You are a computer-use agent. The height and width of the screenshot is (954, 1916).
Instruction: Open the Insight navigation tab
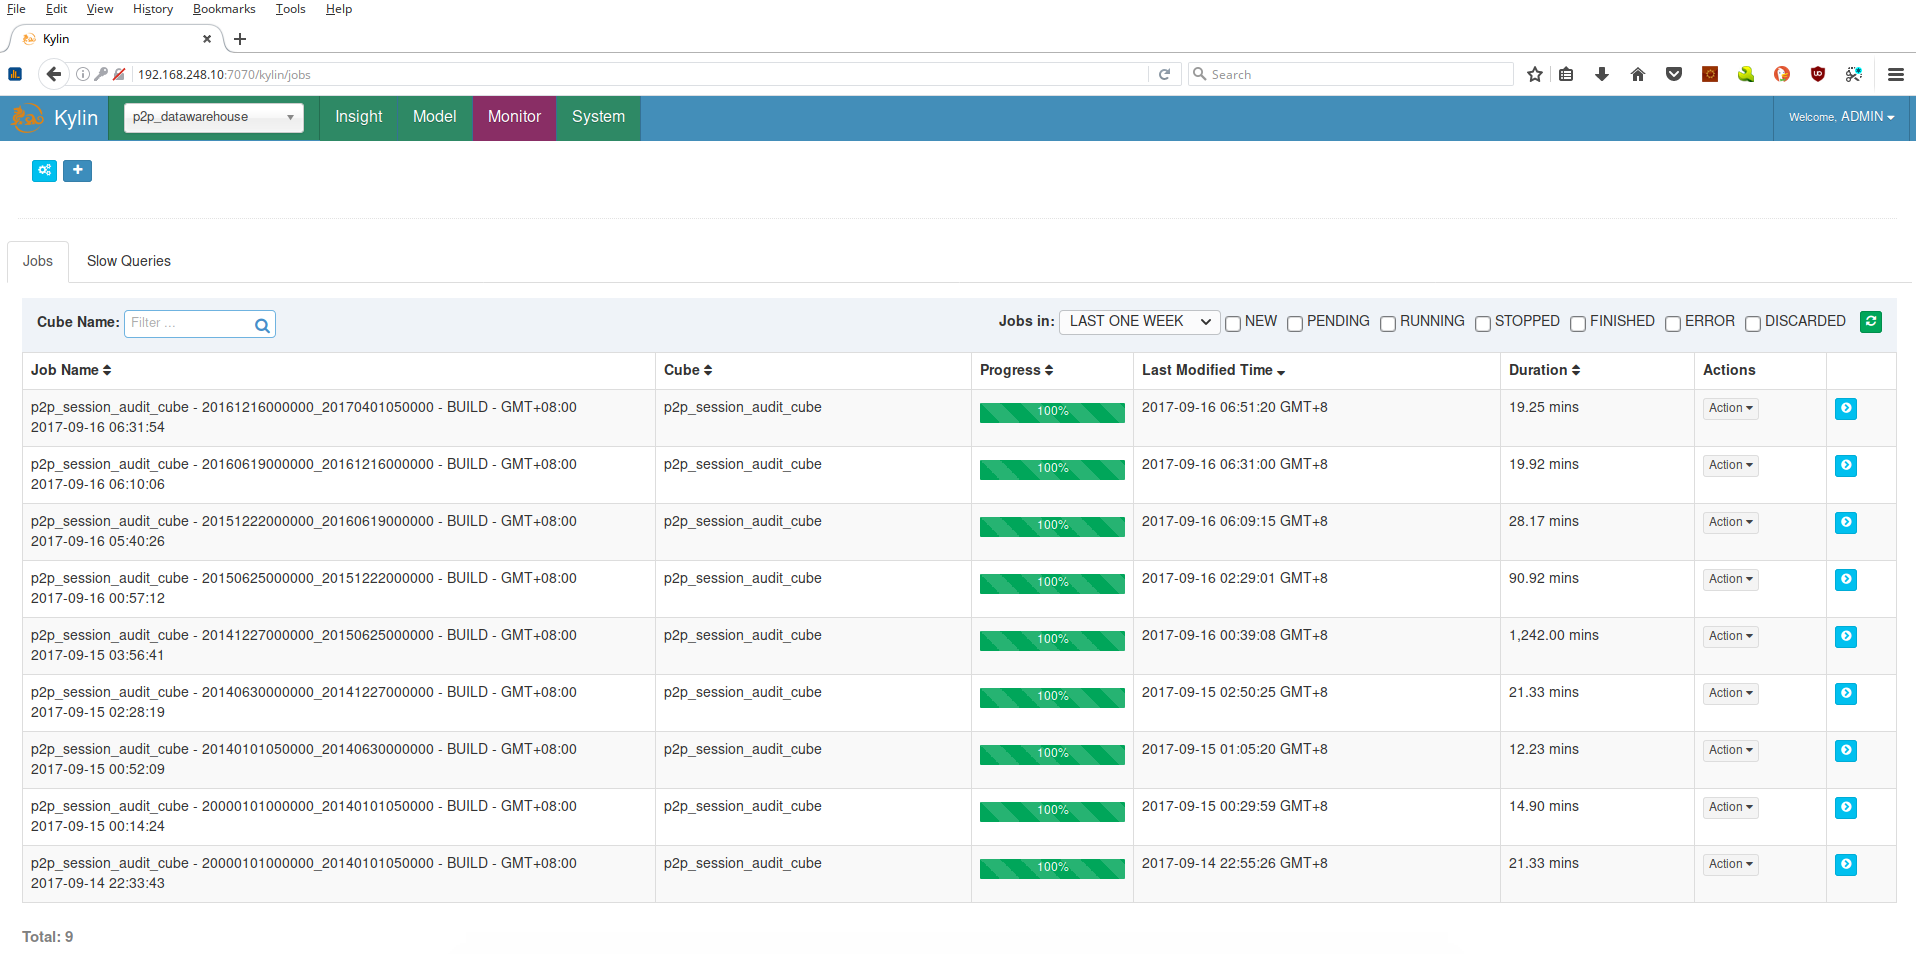(358, 117)
